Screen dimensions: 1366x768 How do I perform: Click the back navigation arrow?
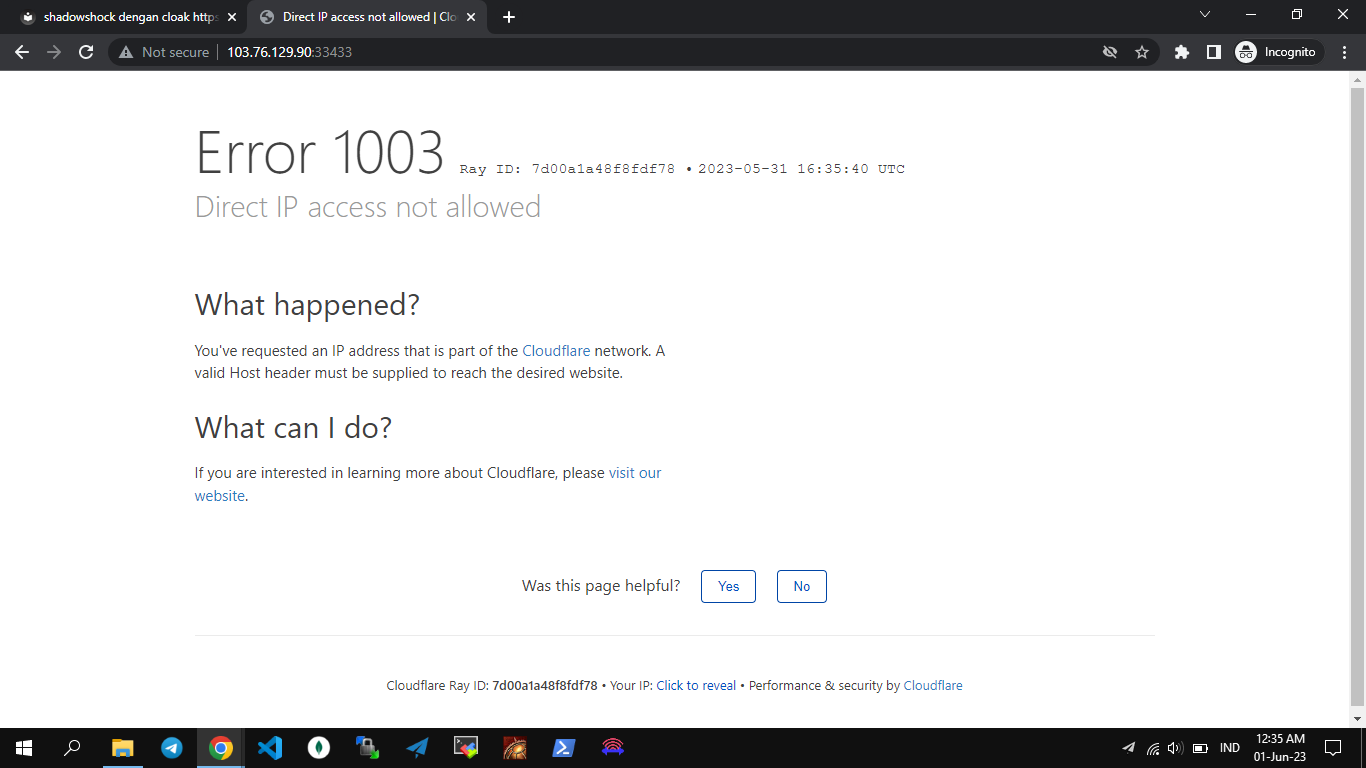pos(22,52)
